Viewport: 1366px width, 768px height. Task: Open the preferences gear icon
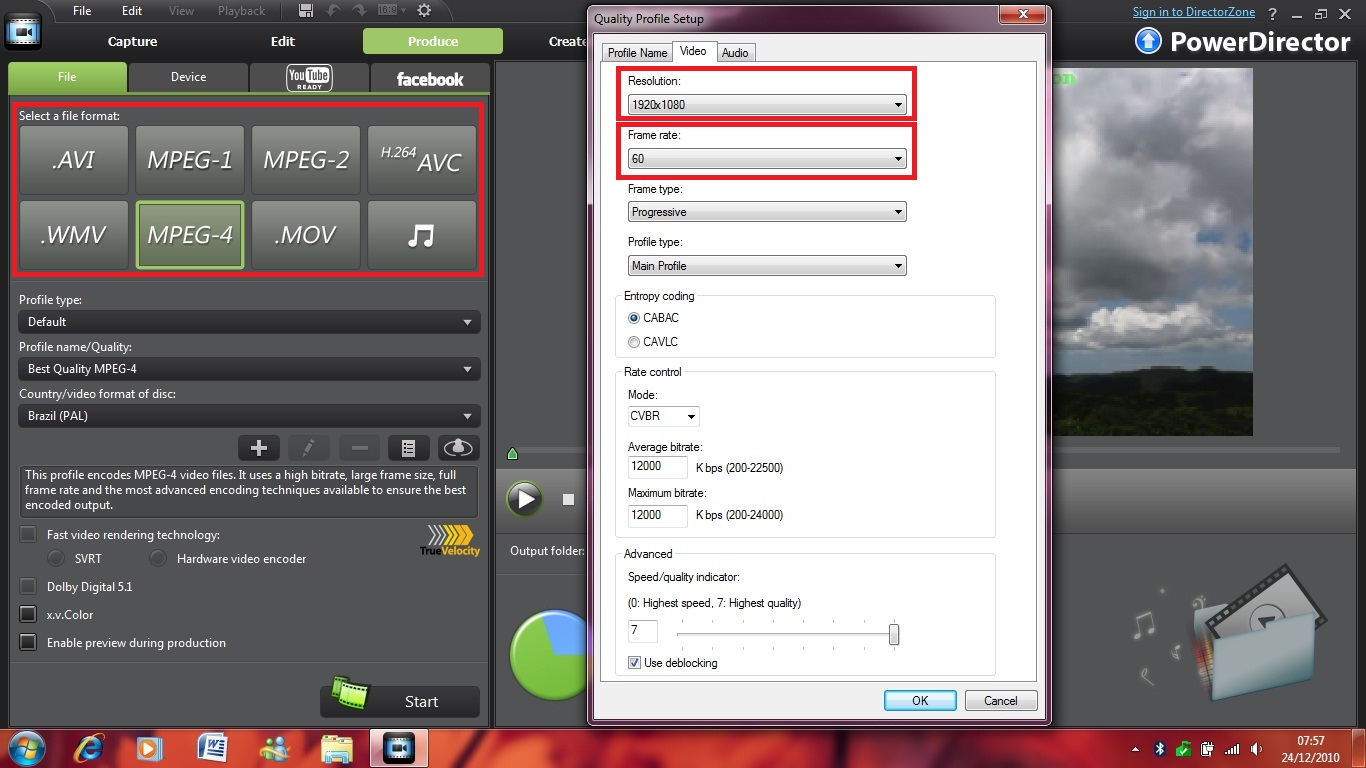coord(424,11)
